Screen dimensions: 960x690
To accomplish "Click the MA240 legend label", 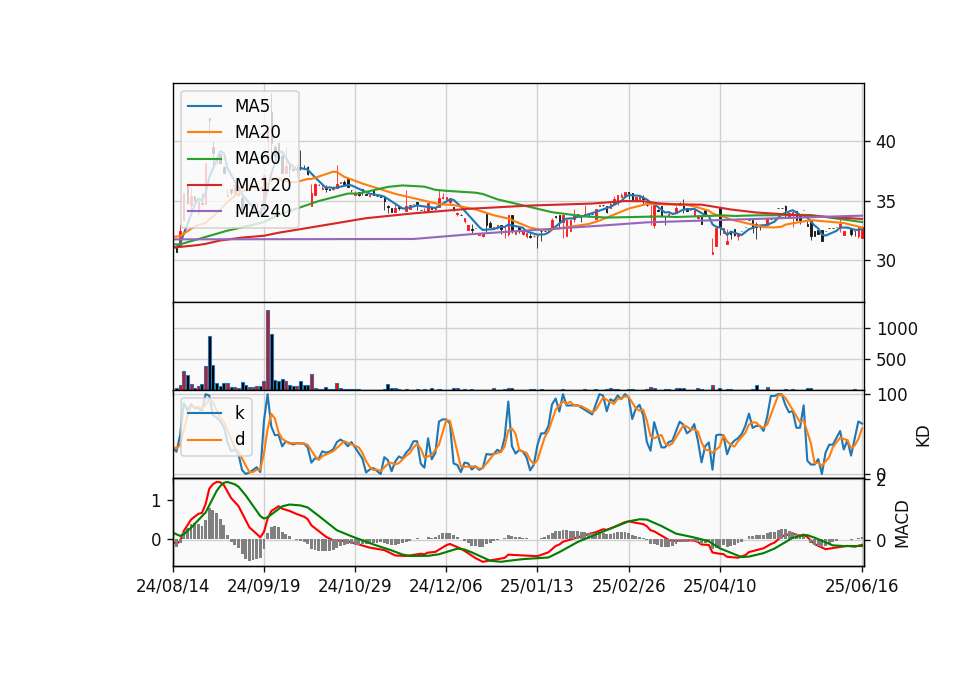I will pyautogui.click(x=263, y=211).
